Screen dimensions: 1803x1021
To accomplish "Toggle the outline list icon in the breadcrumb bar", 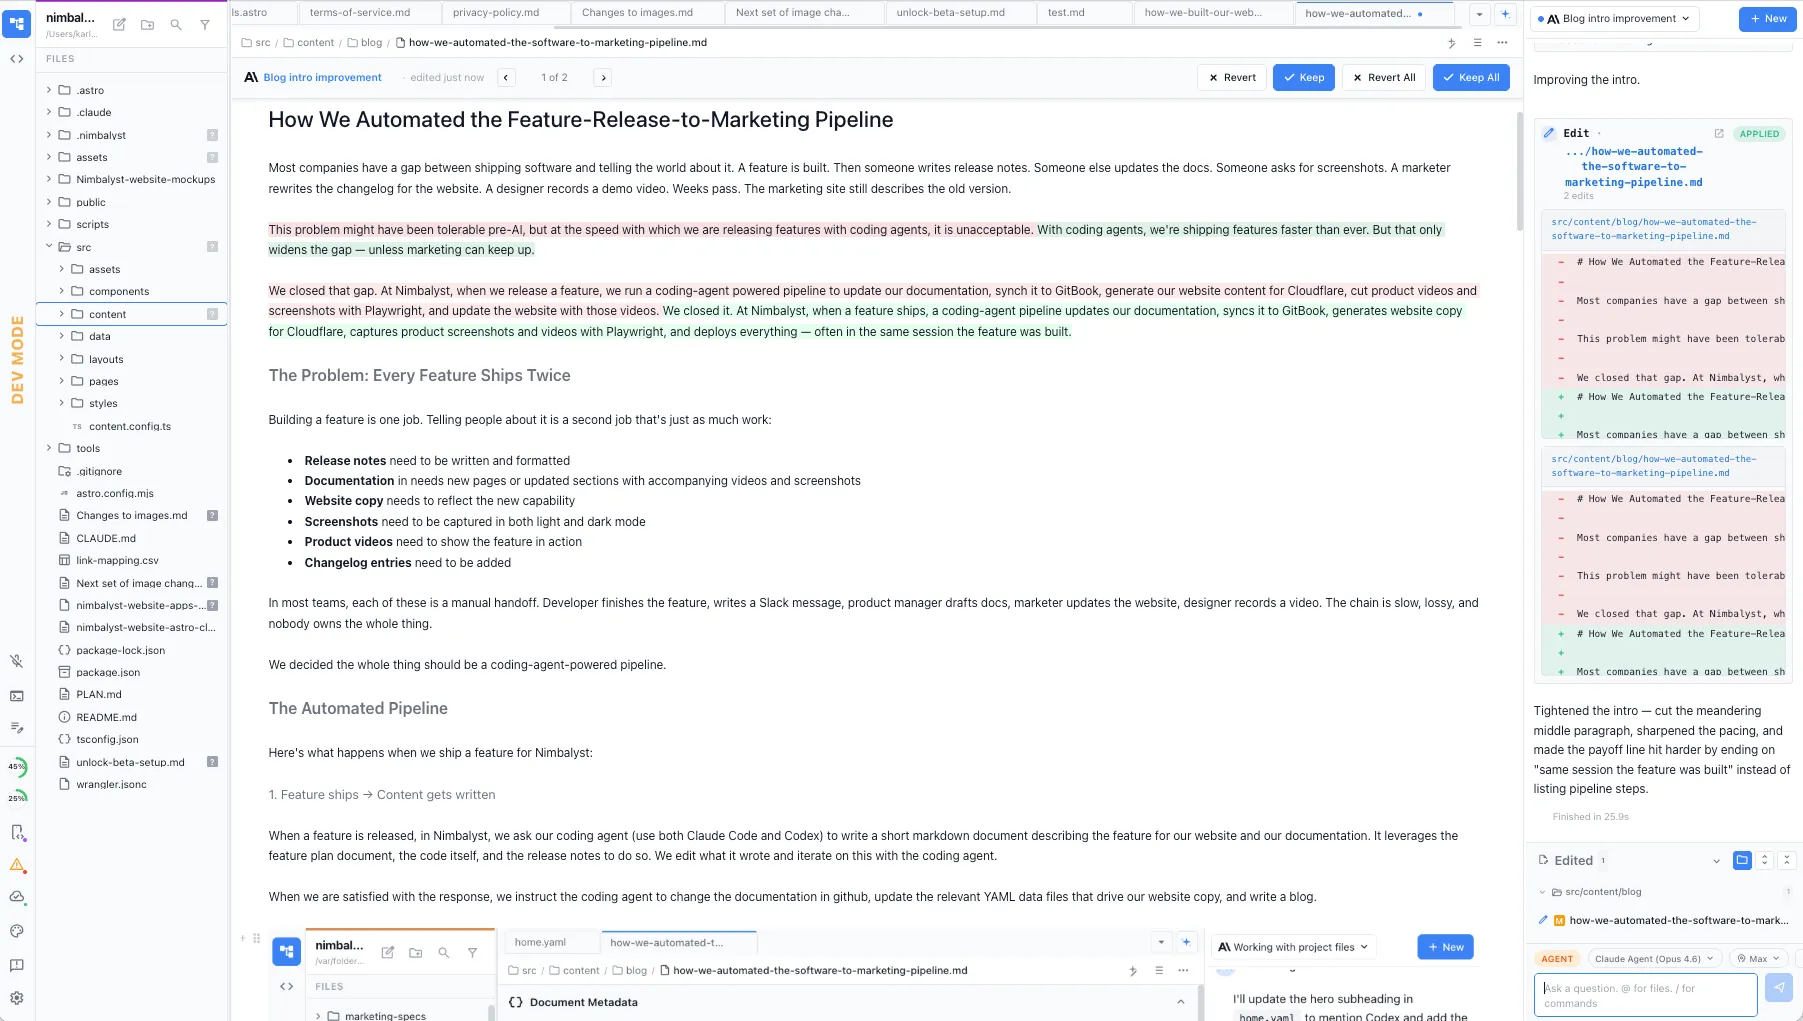I will 1477,43.
